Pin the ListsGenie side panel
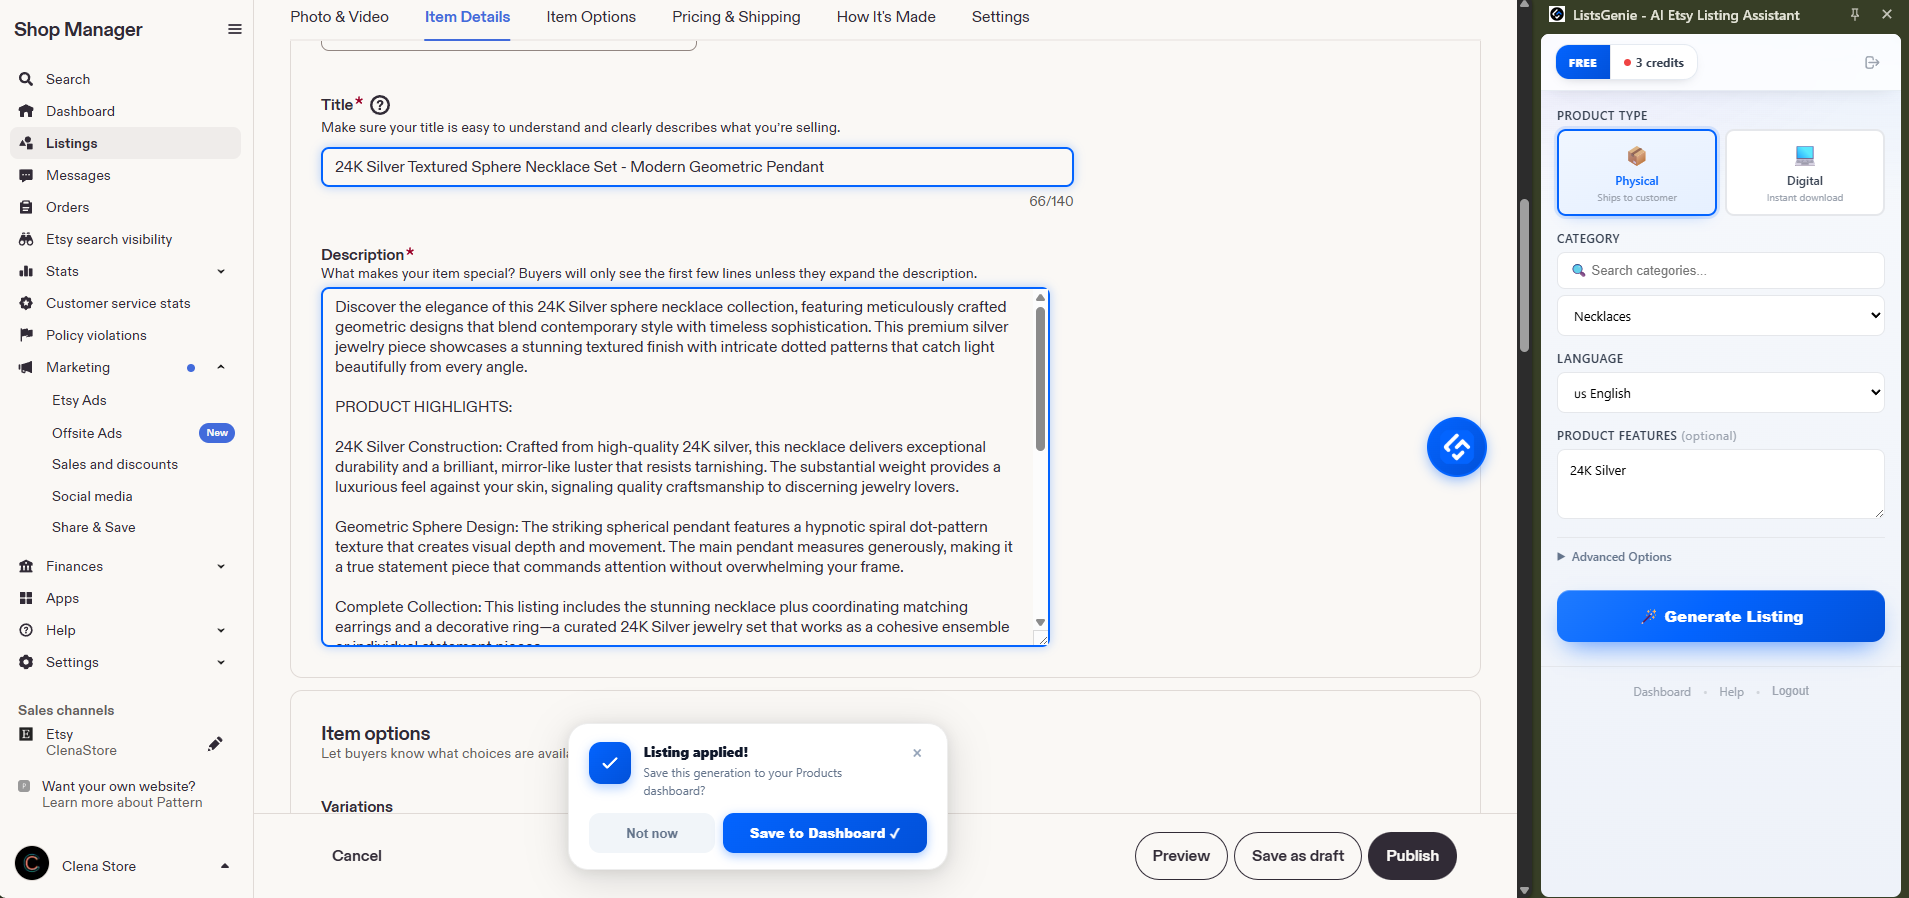Viewport: 1909px width, 898px height. click(1855, 14)
